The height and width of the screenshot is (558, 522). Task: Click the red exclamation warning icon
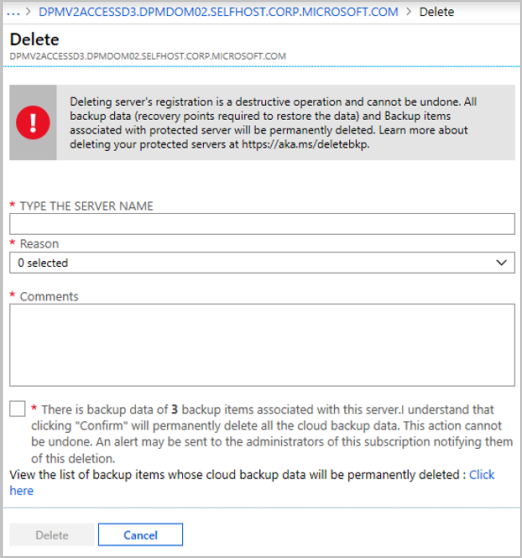[33, 122]
